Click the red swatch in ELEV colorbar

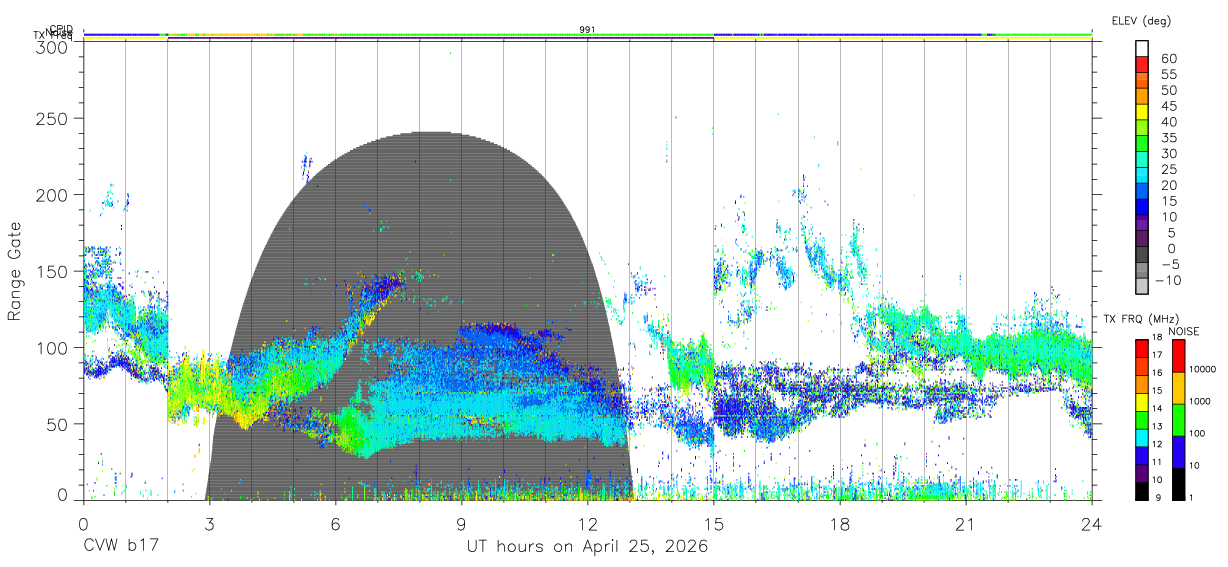tap(1142, 63)
